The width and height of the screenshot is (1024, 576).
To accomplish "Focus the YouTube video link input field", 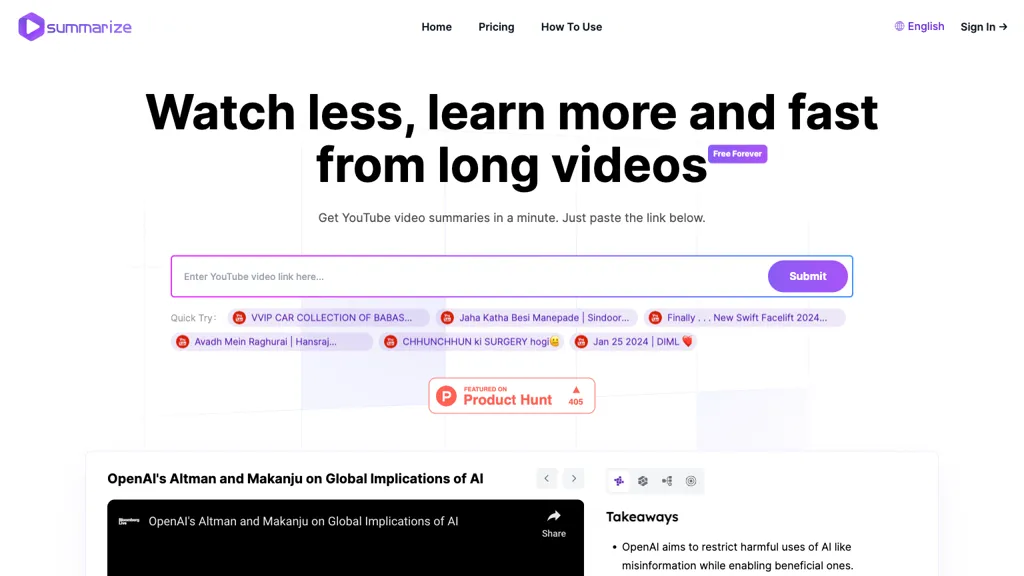I will pos(470,277).
